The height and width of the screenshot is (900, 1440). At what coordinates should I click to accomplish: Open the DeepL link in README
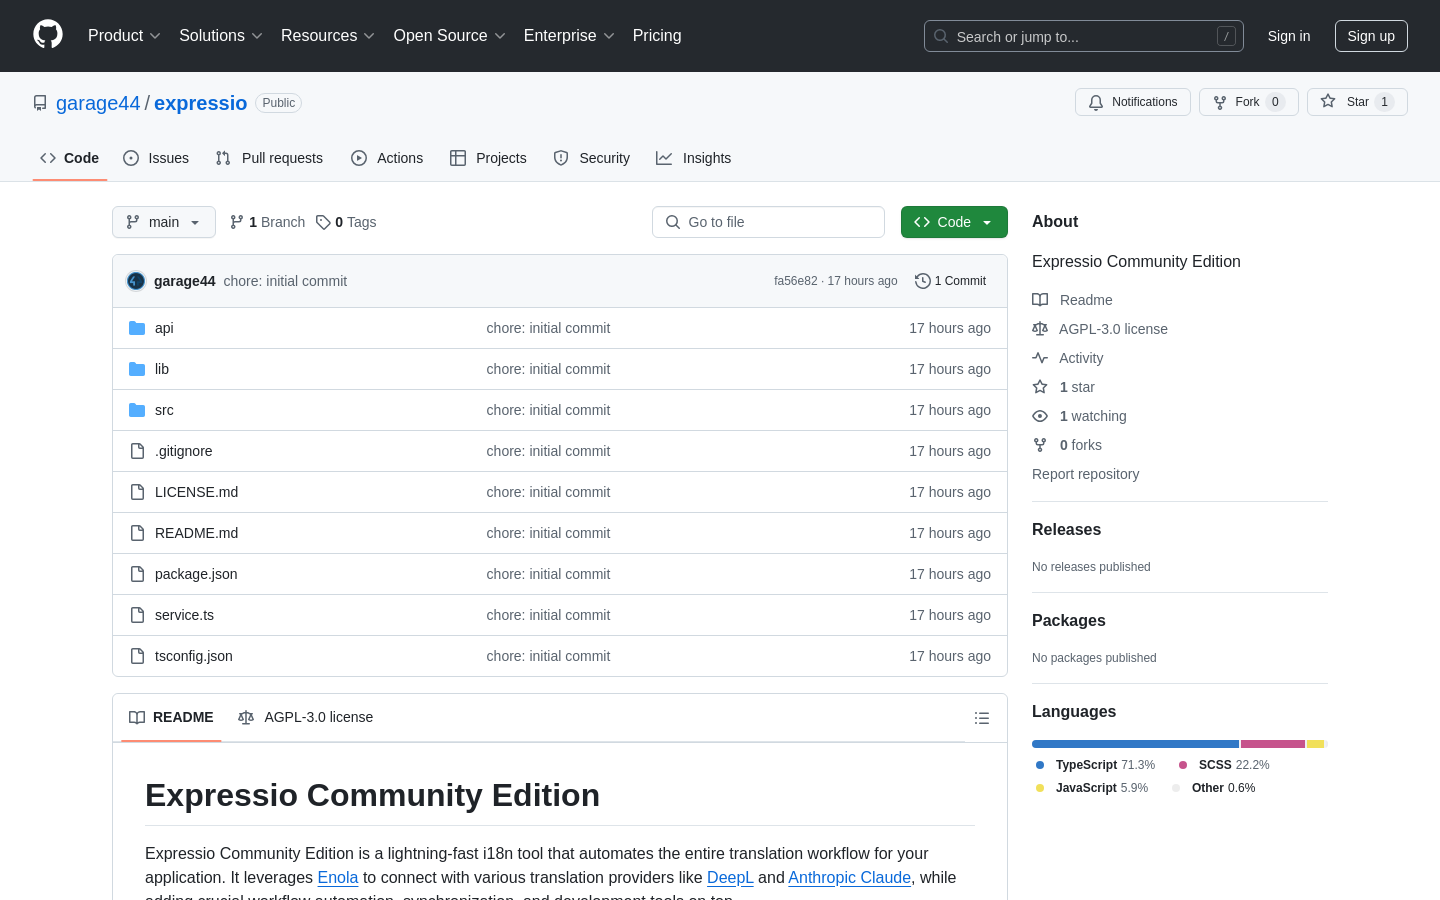coord(730,877)
